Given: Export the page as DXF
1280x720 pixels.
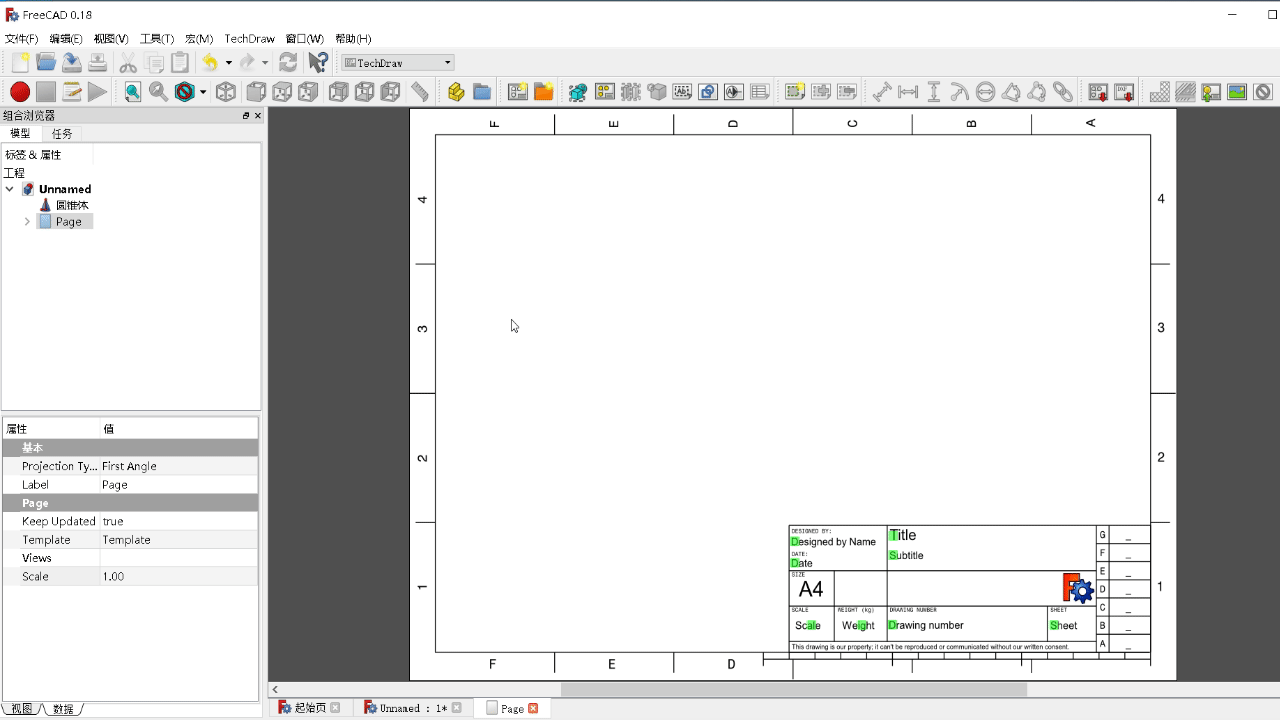Looking at the screenshot, I should click(1124, 92).
